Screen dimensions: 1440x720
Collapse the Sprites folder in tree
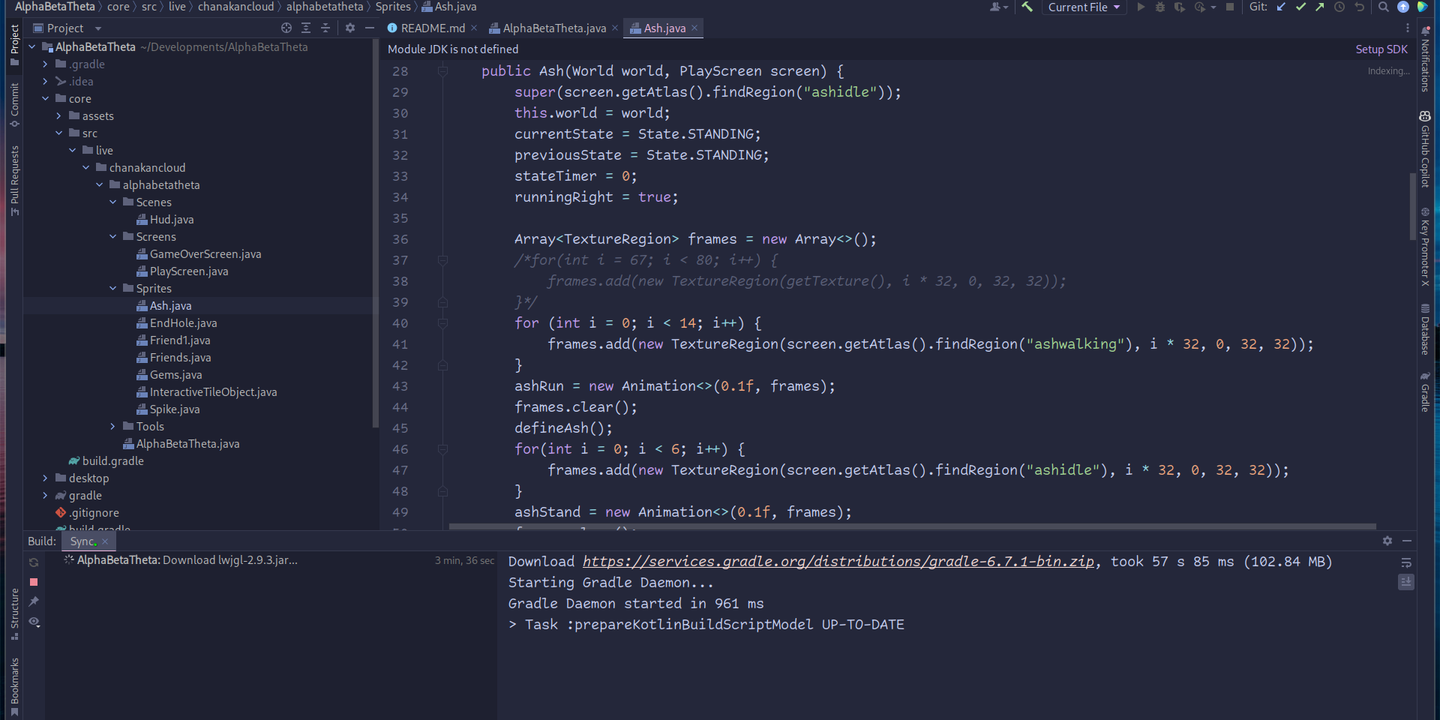click(113, 289)
